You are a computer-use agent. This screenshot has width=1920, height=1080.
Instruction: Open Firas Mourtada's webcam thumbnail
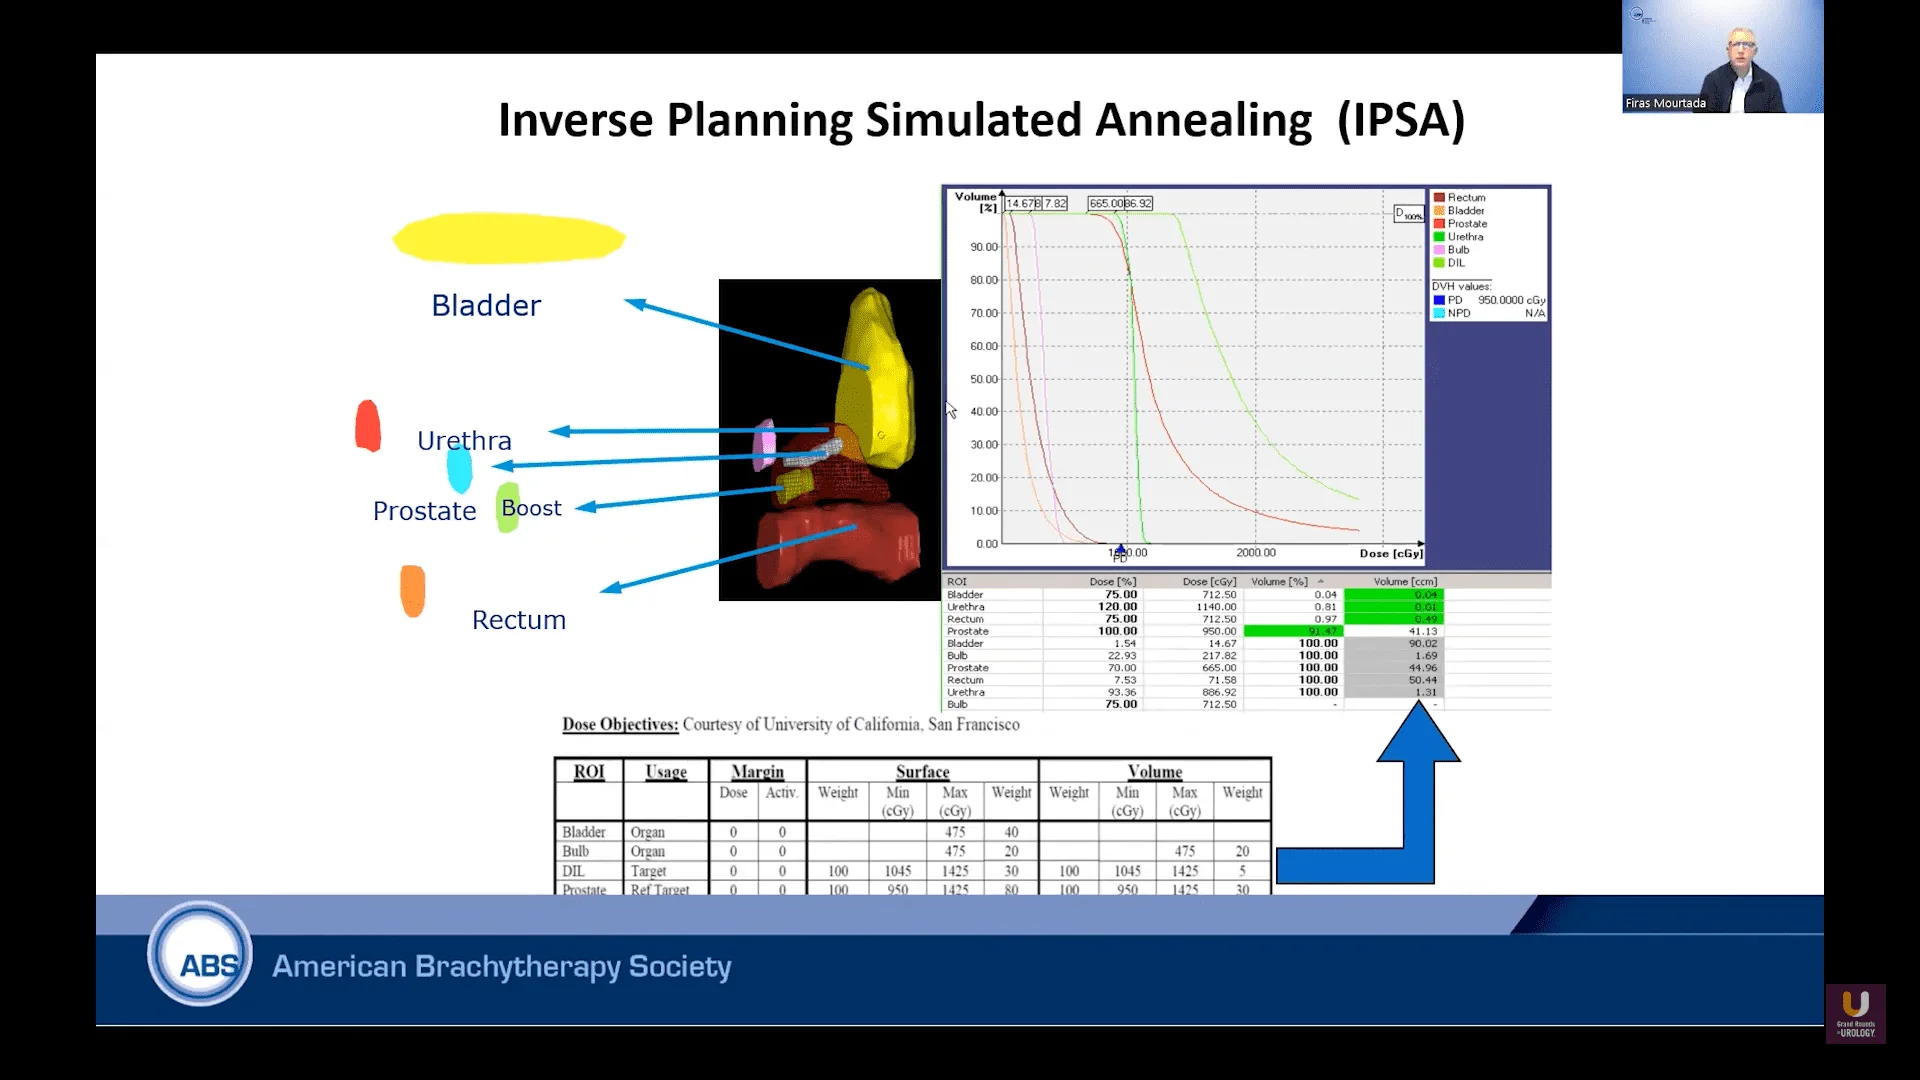[1722, 56]
